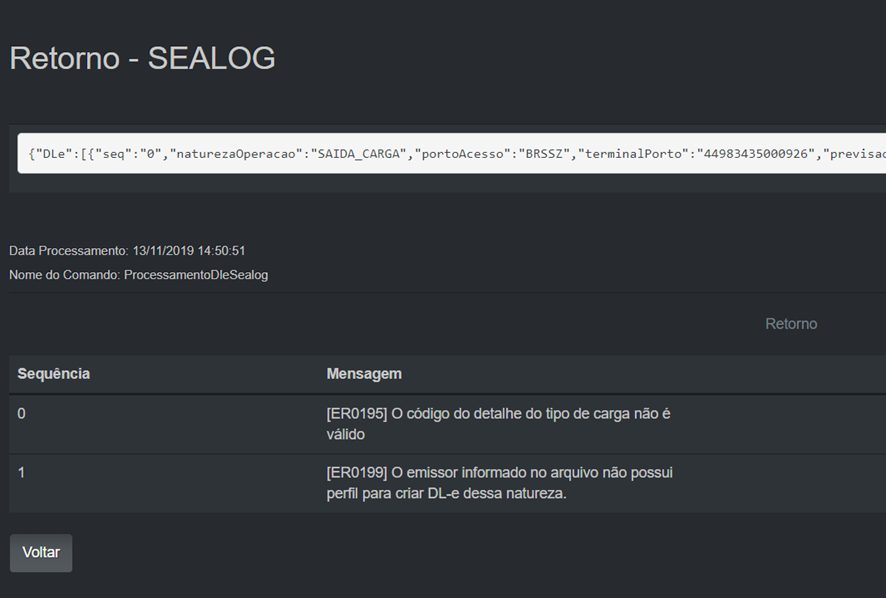Click the Retorno - SEALOG heading
This screenshot has width=886, height=598.
[x=142, y=58]
